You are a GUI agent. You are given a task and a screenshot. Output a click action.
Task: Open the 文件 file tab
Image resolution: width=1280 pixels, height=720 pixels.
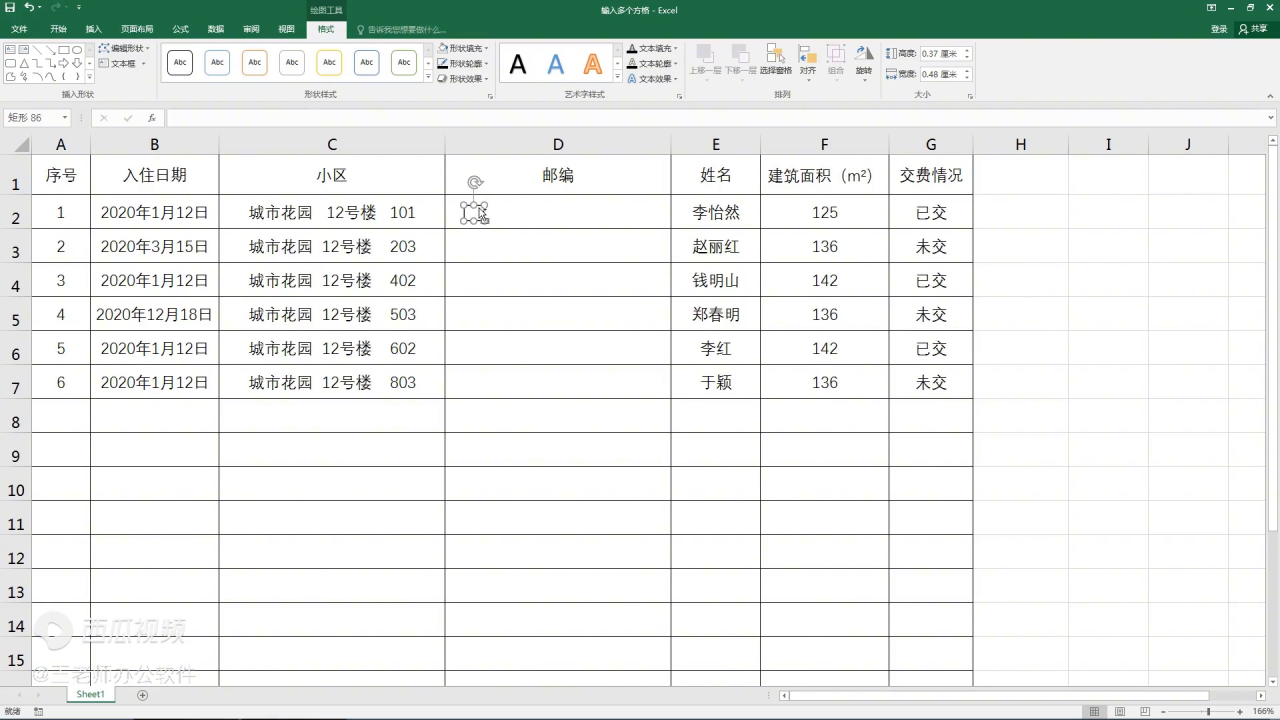pos(19,29)
